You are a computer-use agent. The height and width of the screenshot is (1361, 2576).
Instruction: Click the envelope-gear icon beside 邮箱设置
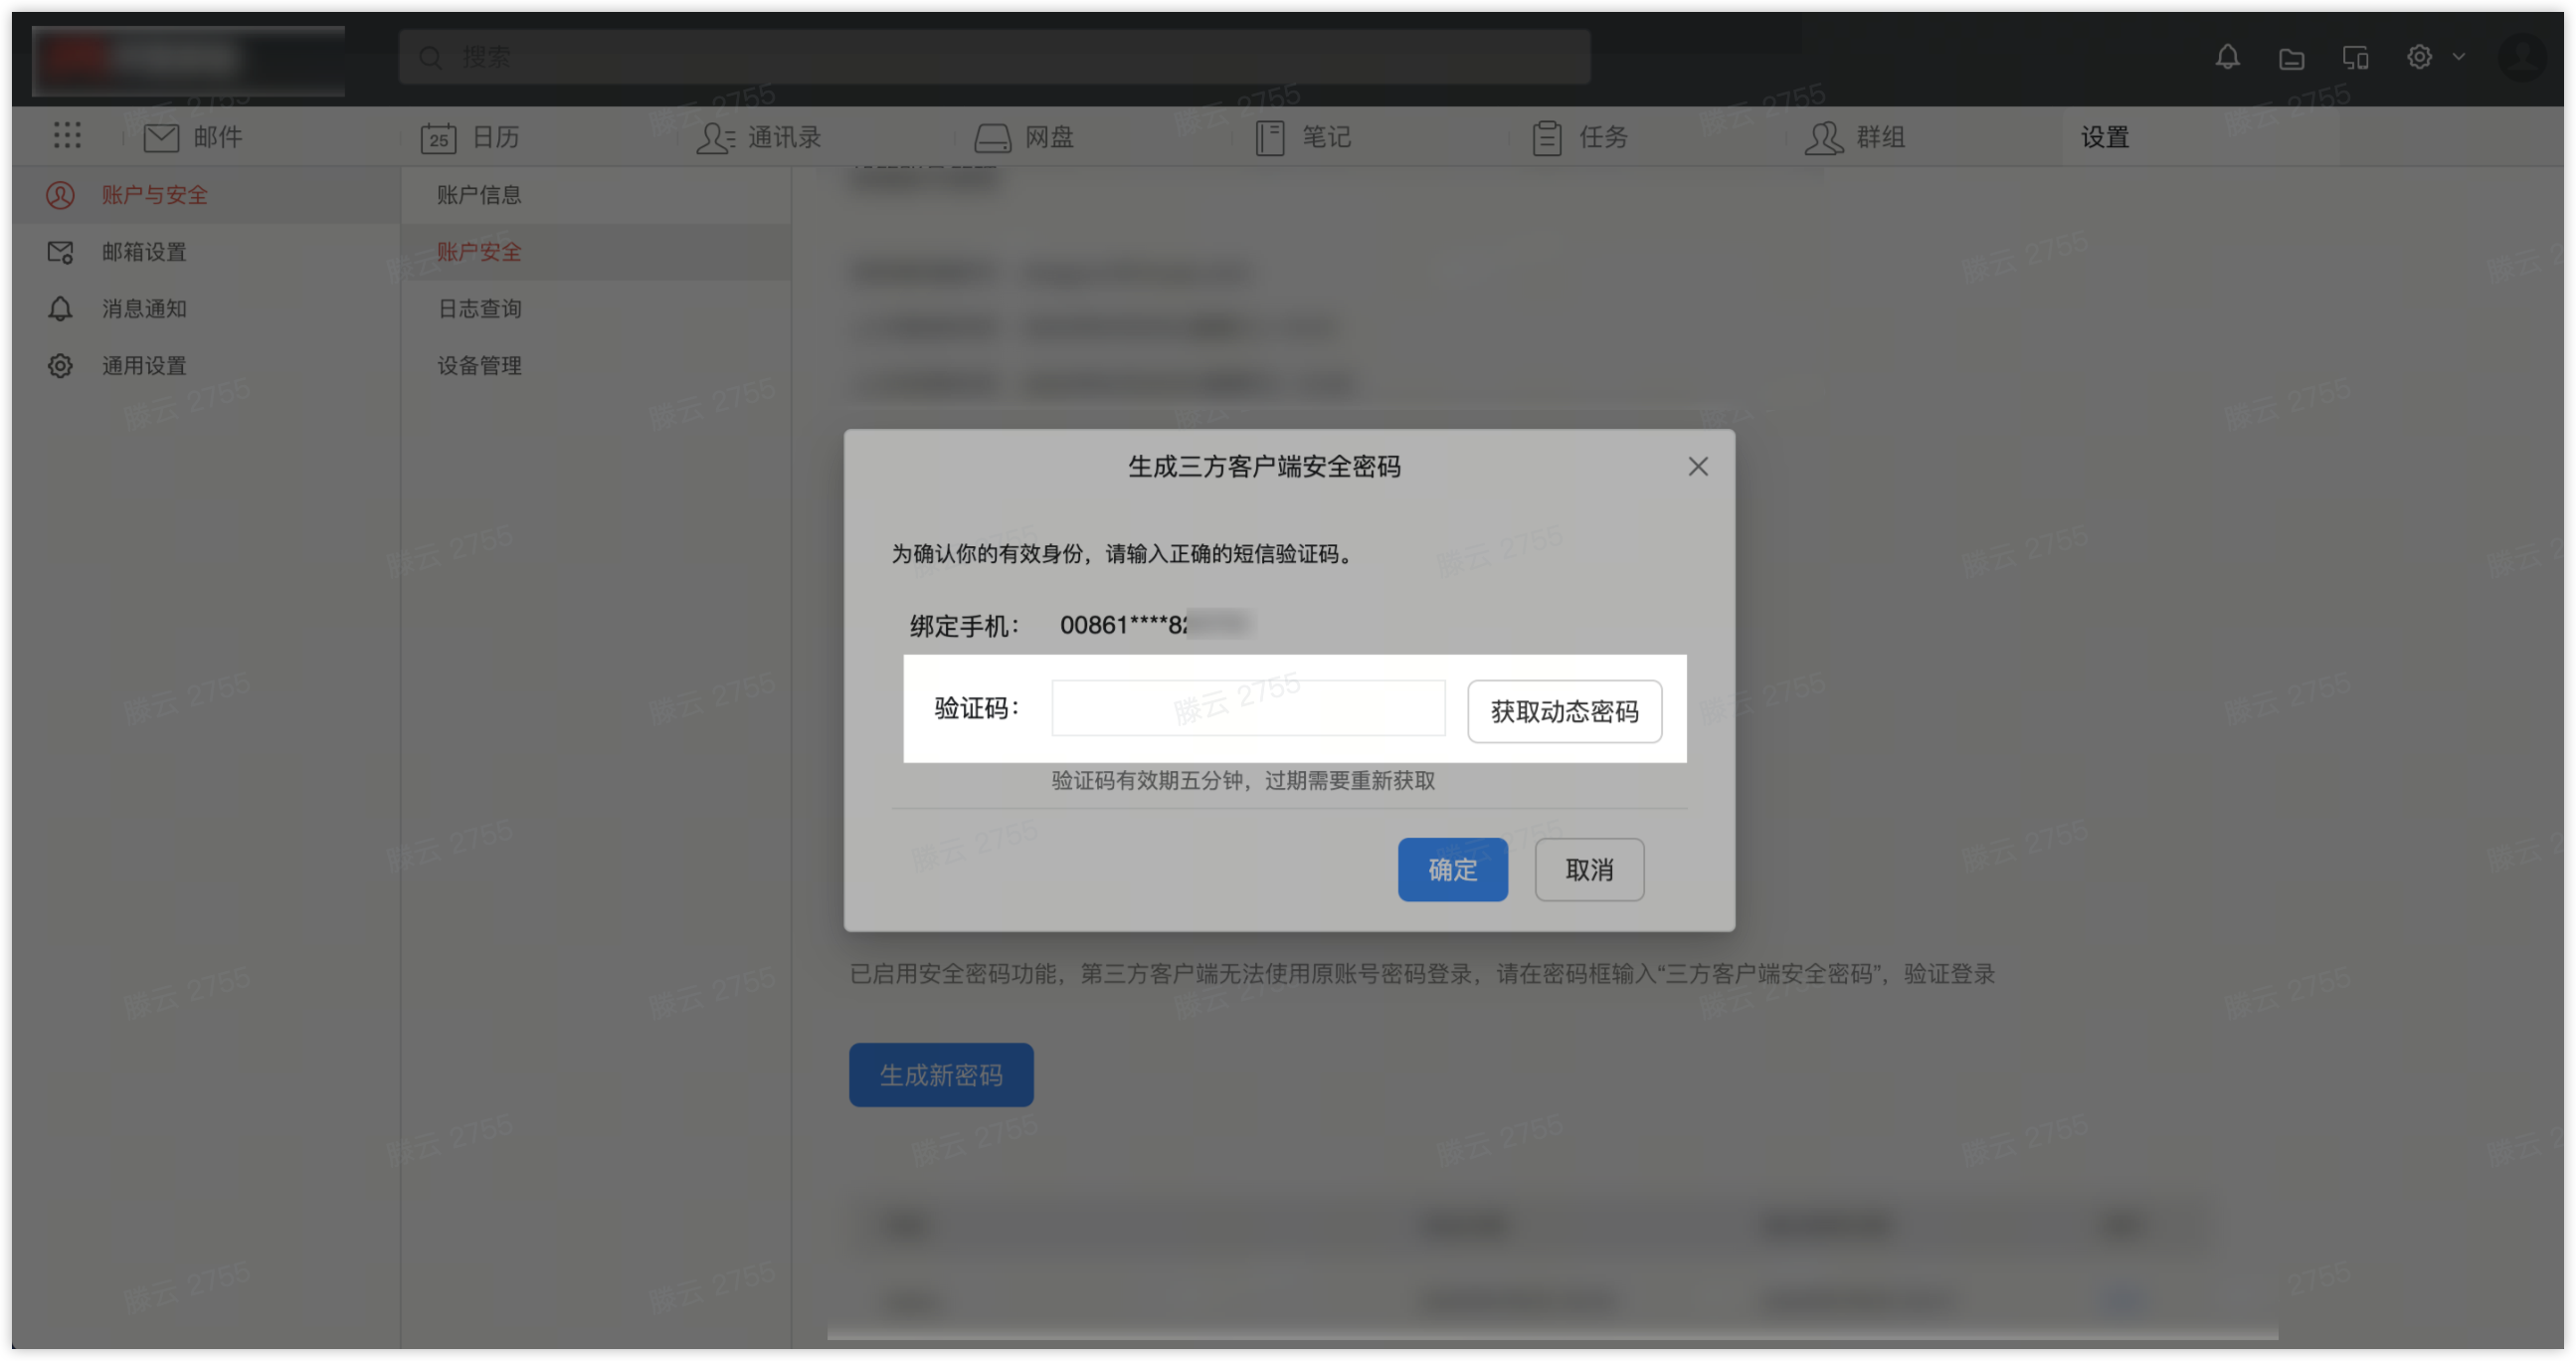[x=60, y=252]
